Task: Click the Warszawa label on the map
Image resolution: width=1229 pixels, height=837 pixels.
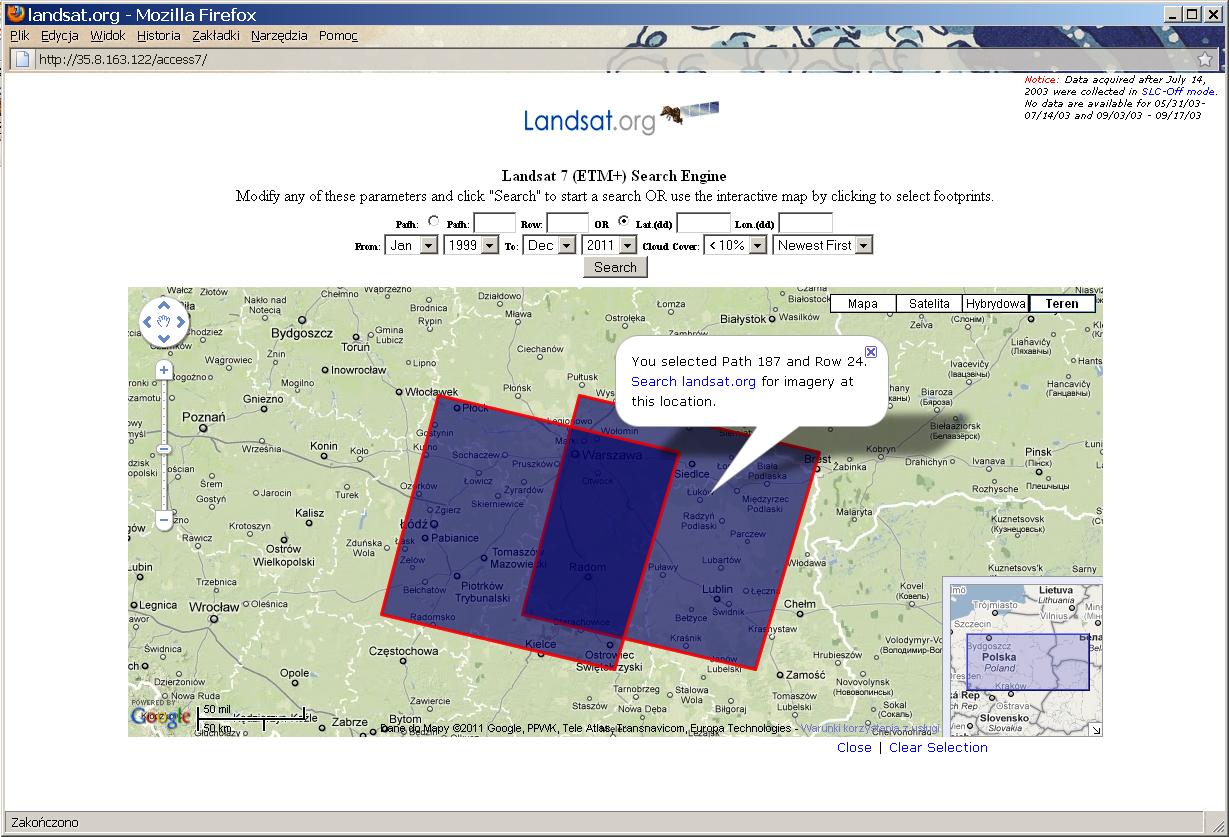Action: (x=611, y=455)
